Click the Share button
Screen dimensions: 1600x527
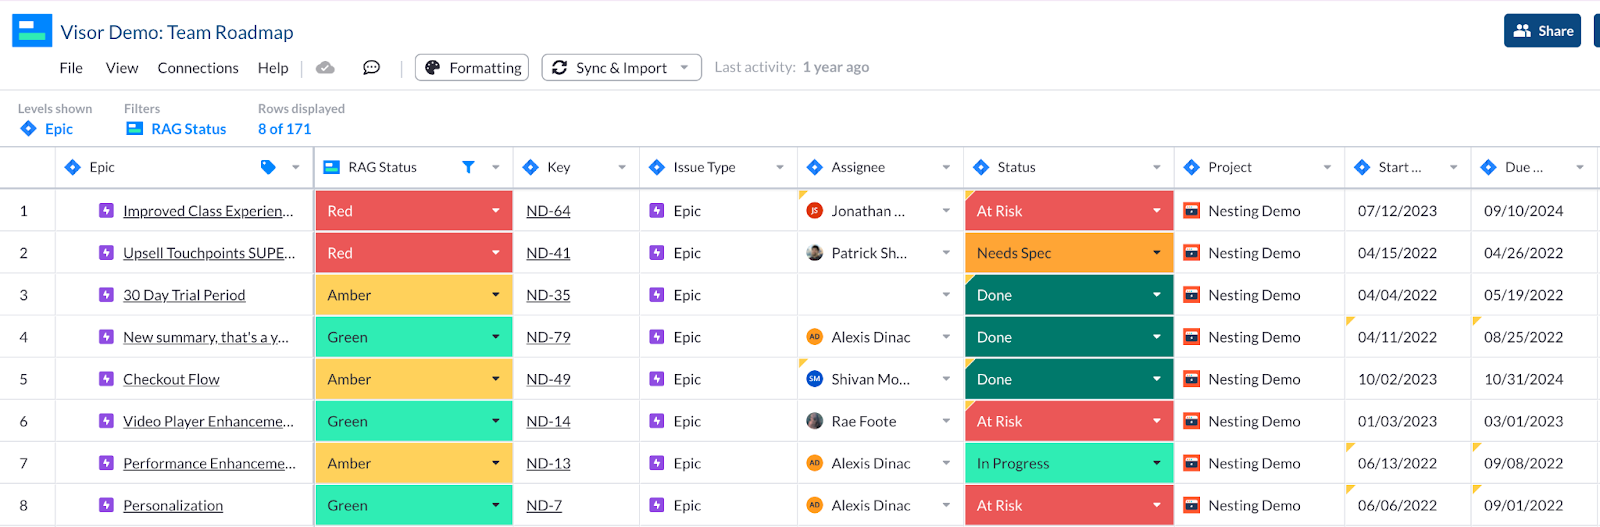(x=1543, y=31)
